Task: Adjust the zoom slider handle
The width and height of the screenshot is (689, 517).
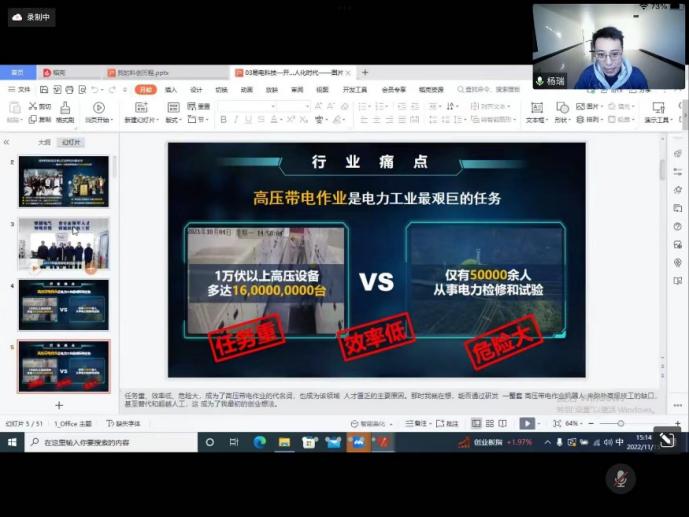Action: pyautogui.click(x=620, y=423)
